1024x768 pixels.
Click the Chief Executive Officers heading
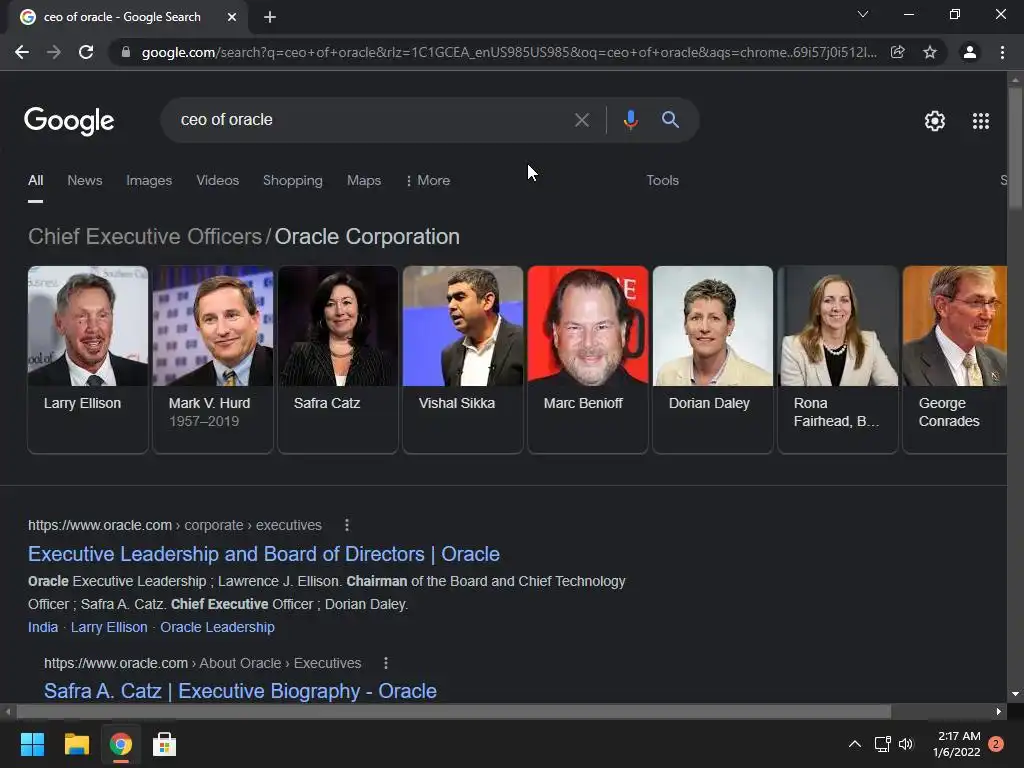(145, 236)
